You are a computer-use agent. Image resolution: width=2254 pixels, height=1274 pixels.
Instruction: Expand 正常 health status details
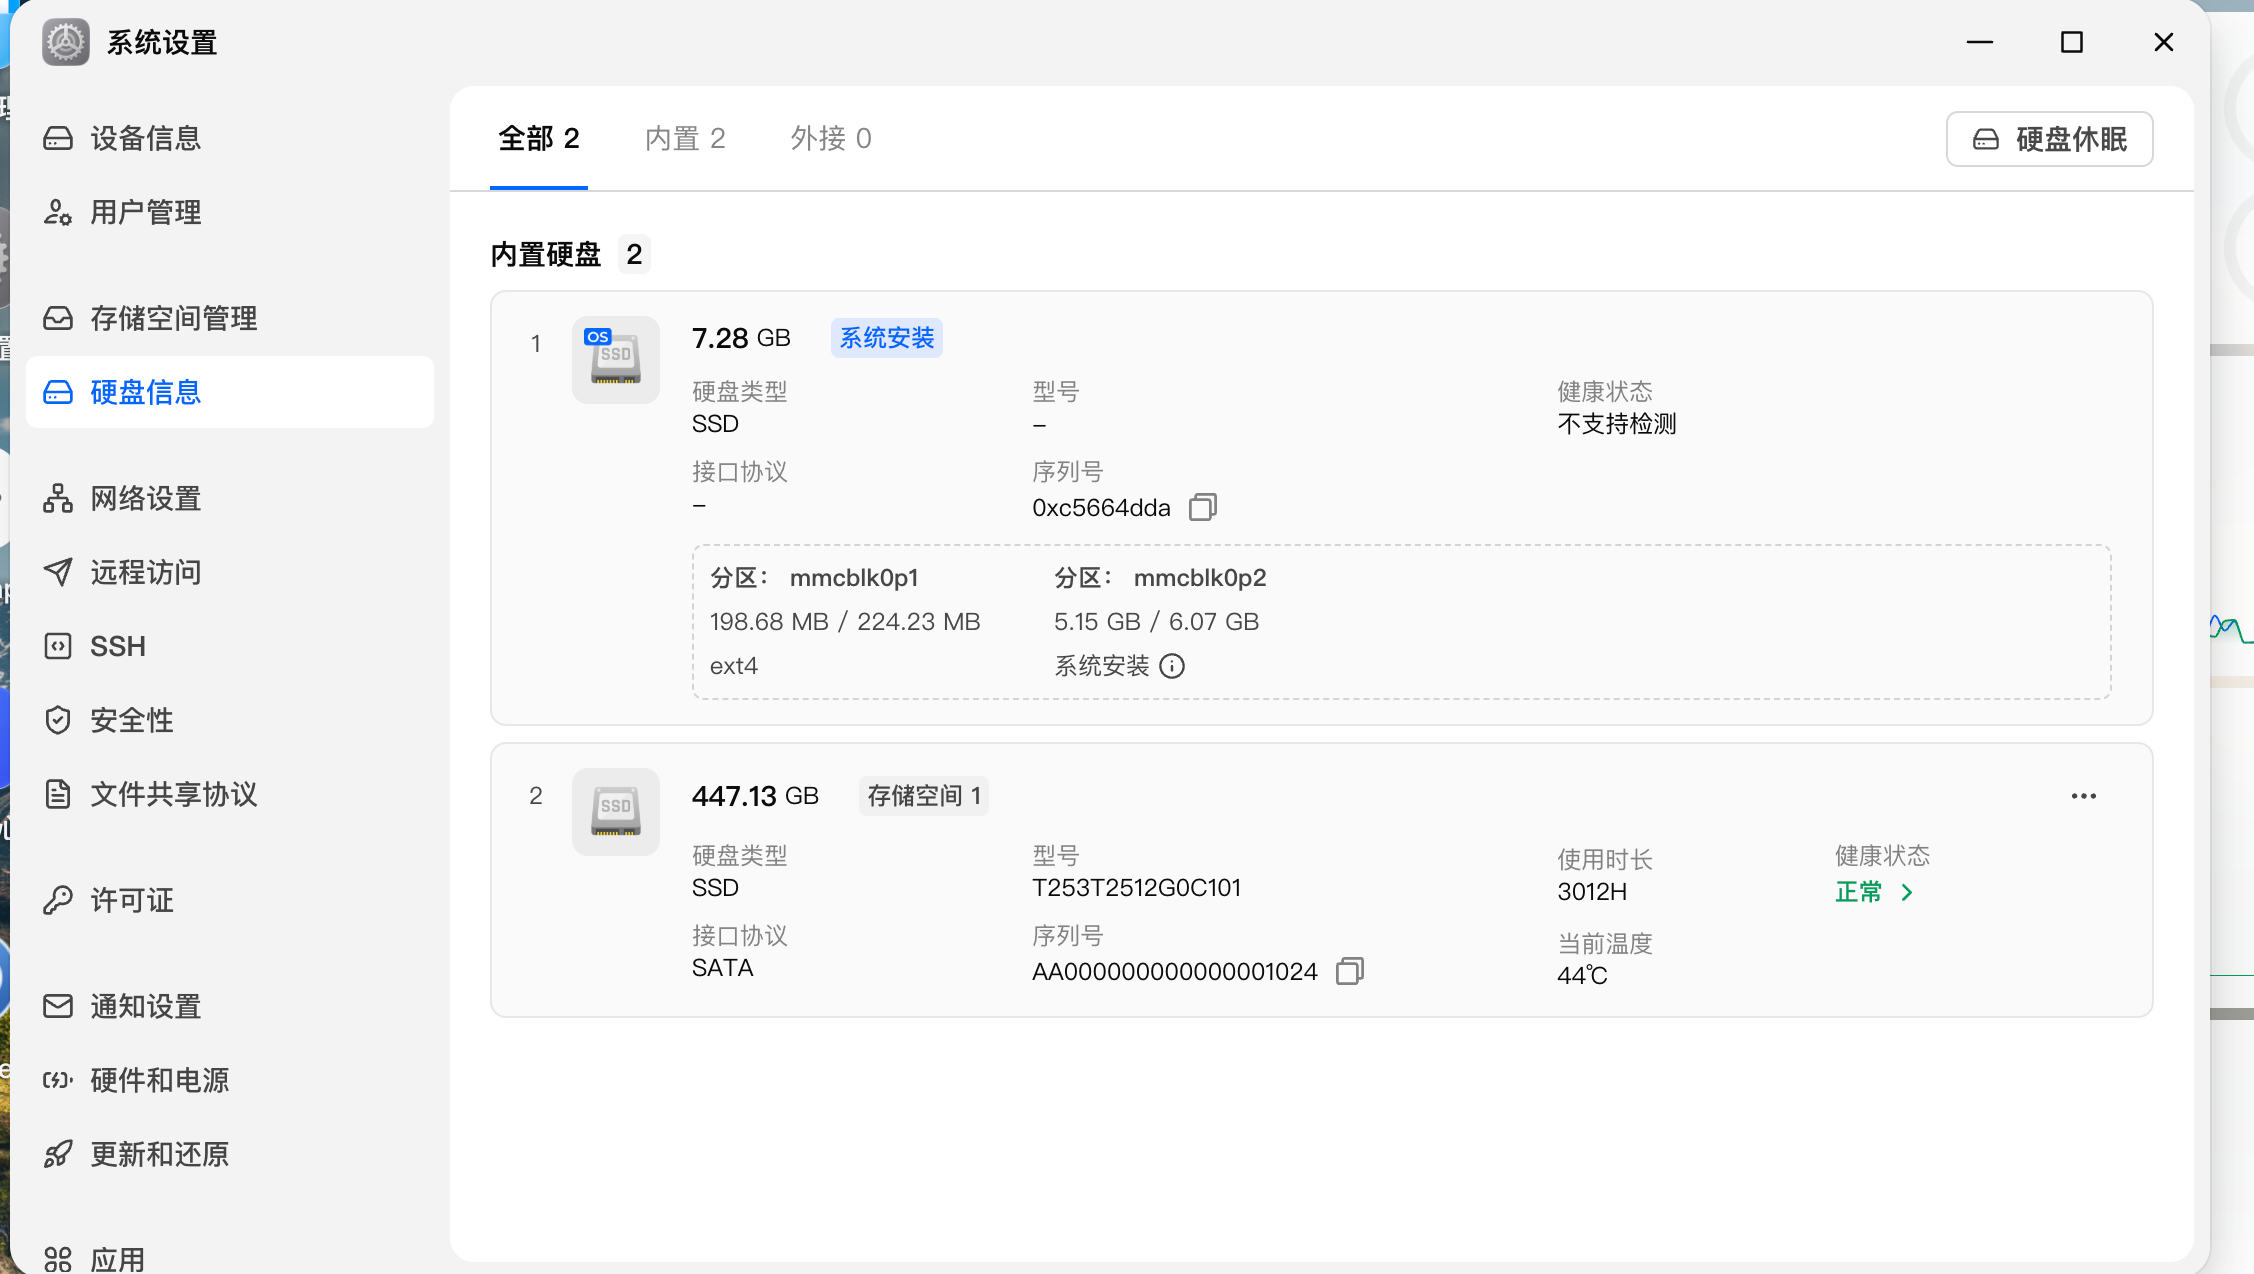click(1874, 892)
